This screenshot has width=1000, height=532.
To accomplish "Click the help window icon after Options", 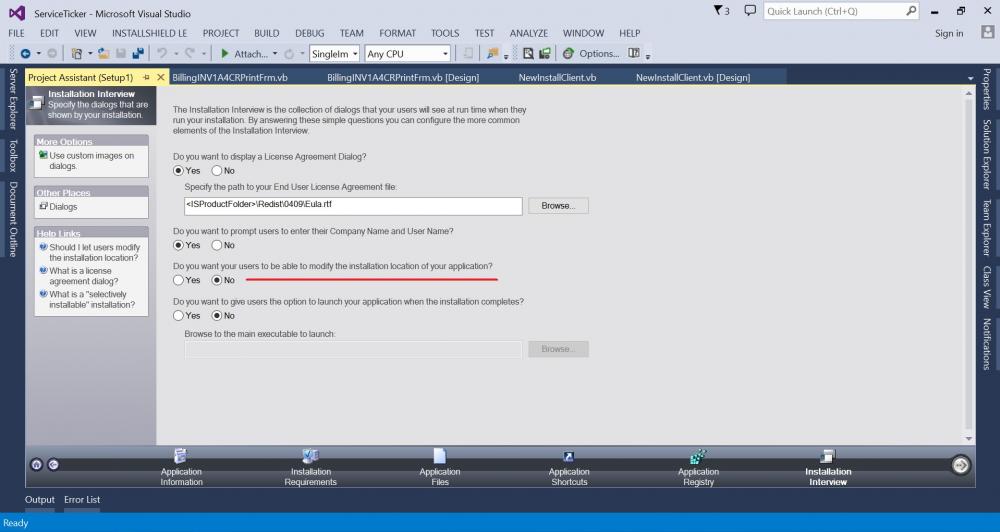I will coord(634,54).
